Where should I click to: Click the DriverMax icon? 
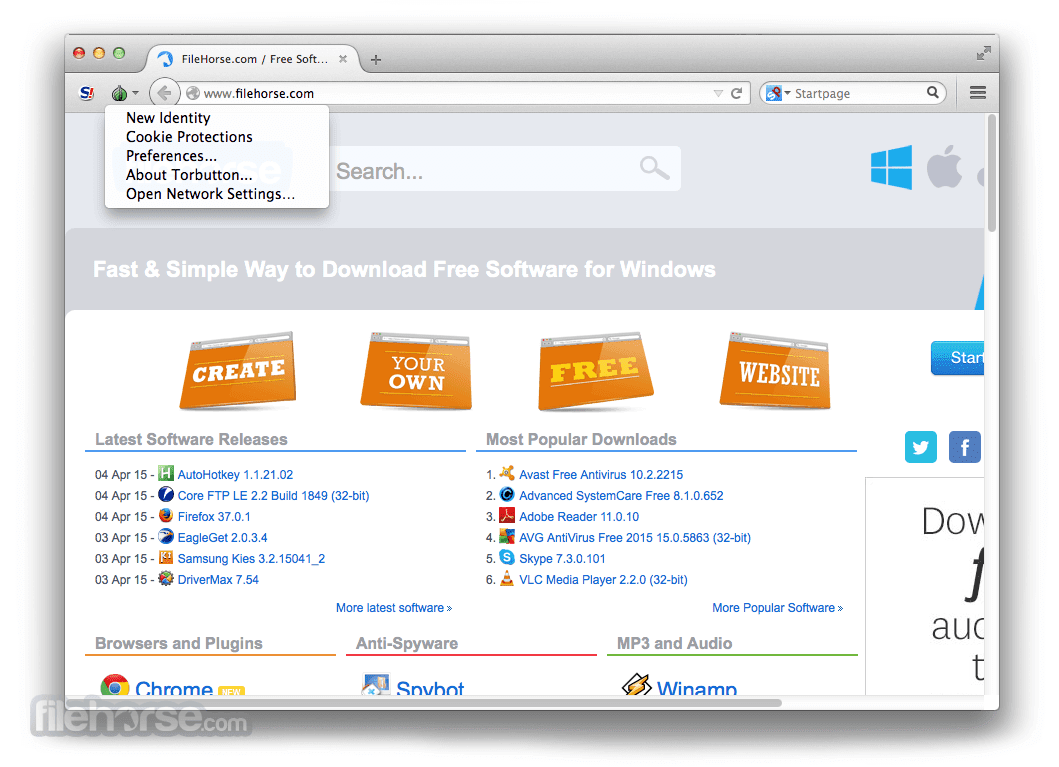click(165, 578)
